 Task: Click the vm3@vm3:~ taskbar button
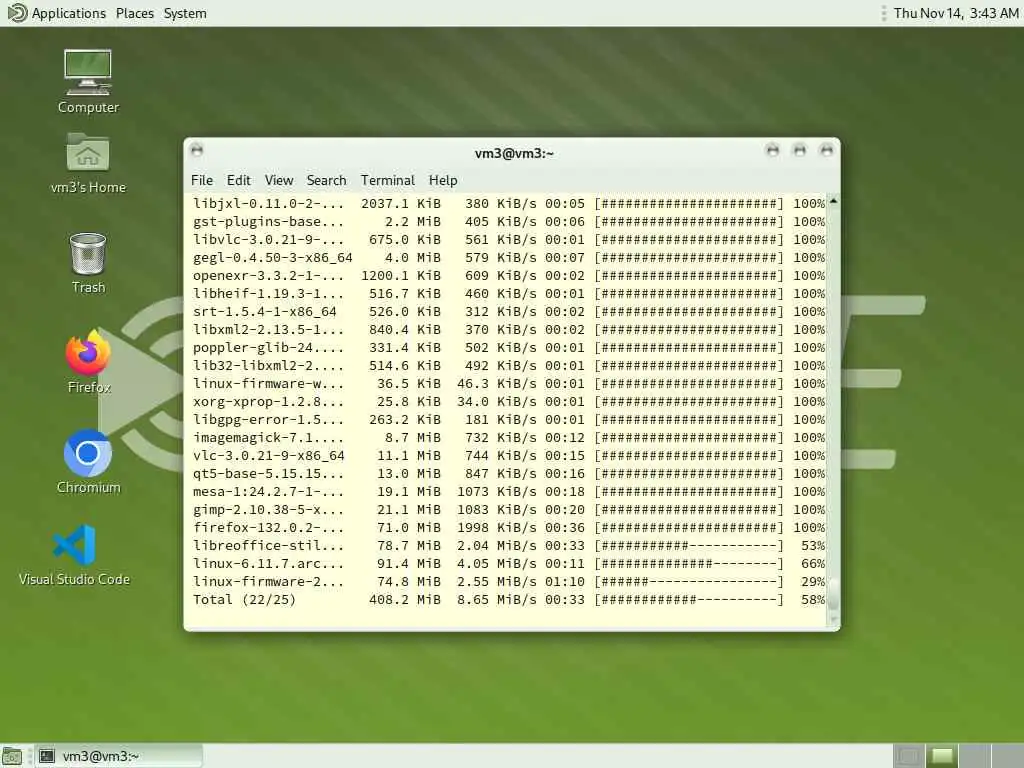(118, 756)
